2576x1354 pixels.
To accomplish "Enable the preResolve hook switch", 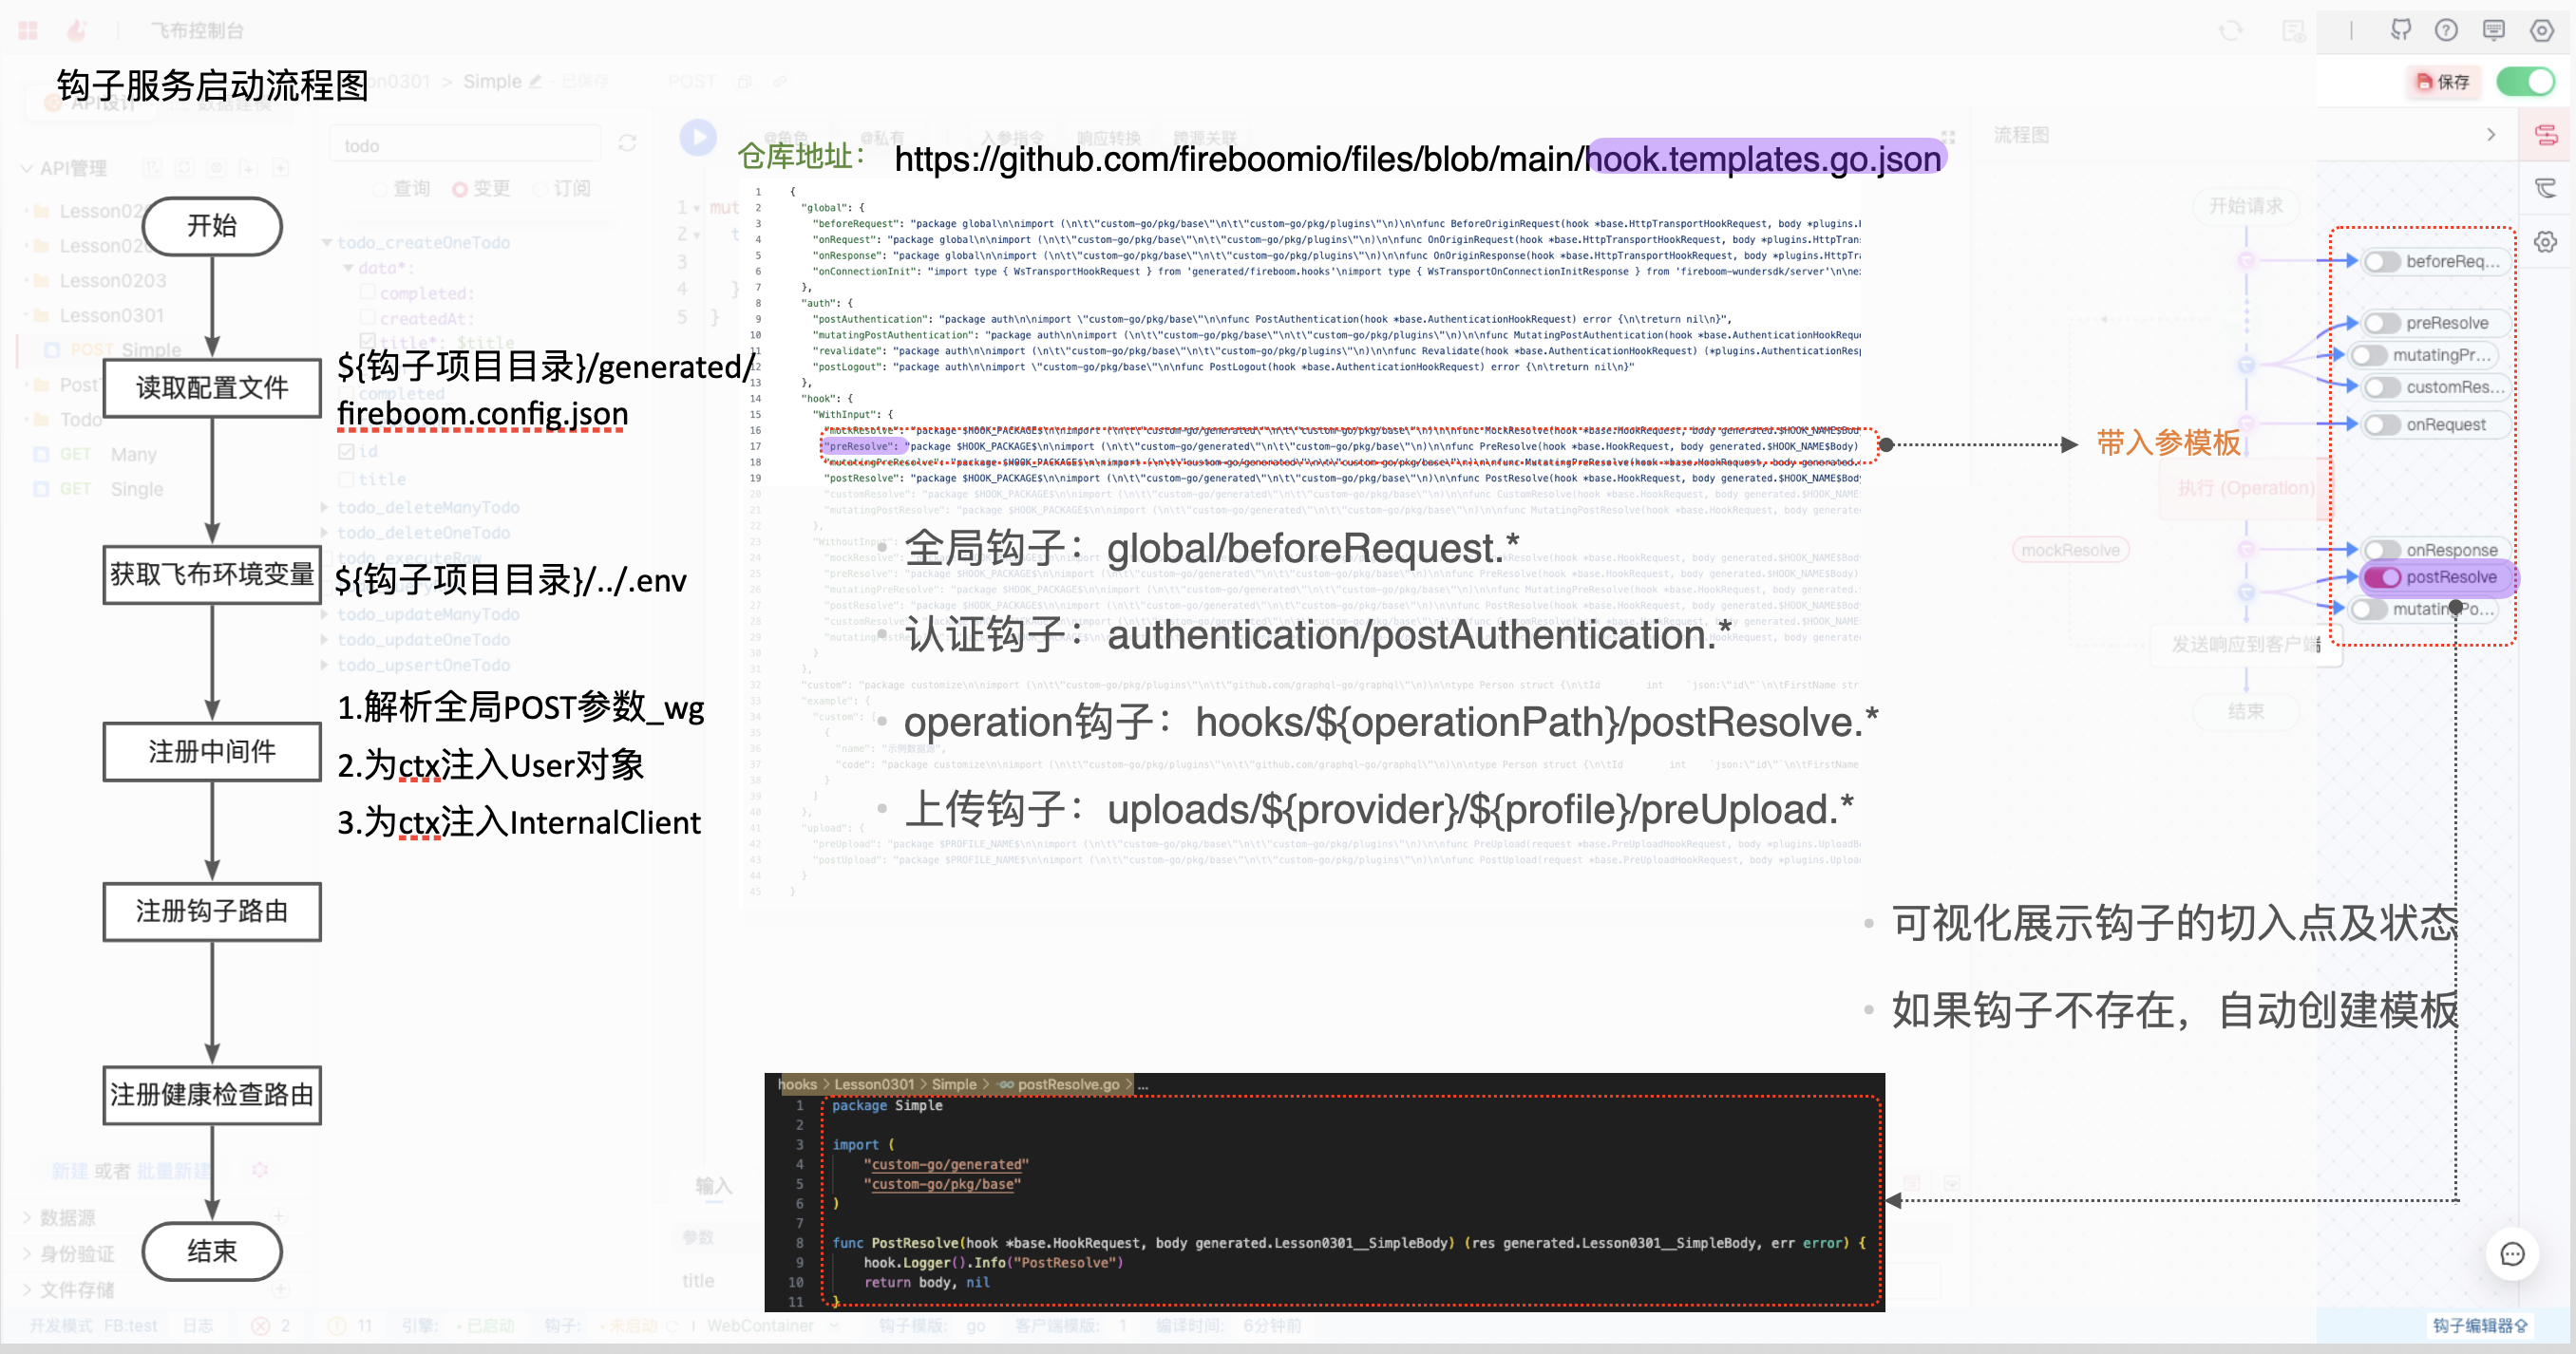I will (2383, 323).
